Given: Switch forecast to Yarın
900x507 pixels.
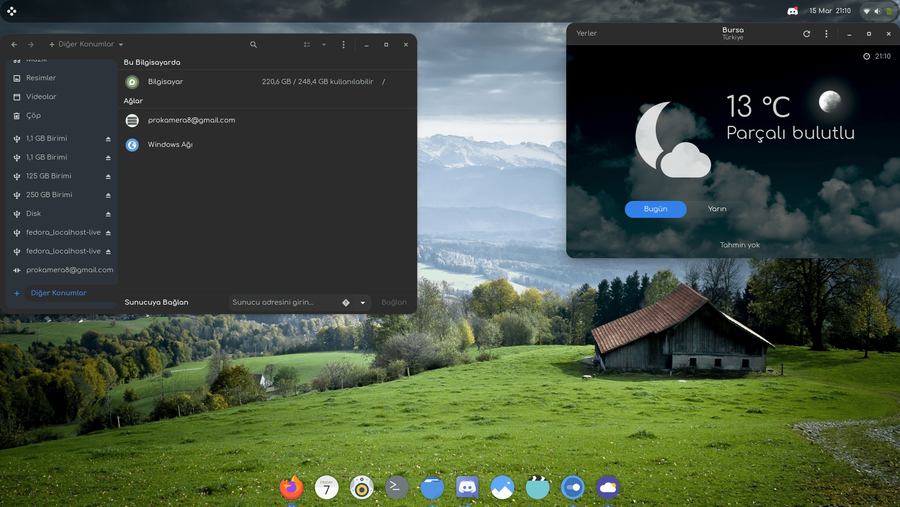Looking at the screenshot, I should (717, 209).
